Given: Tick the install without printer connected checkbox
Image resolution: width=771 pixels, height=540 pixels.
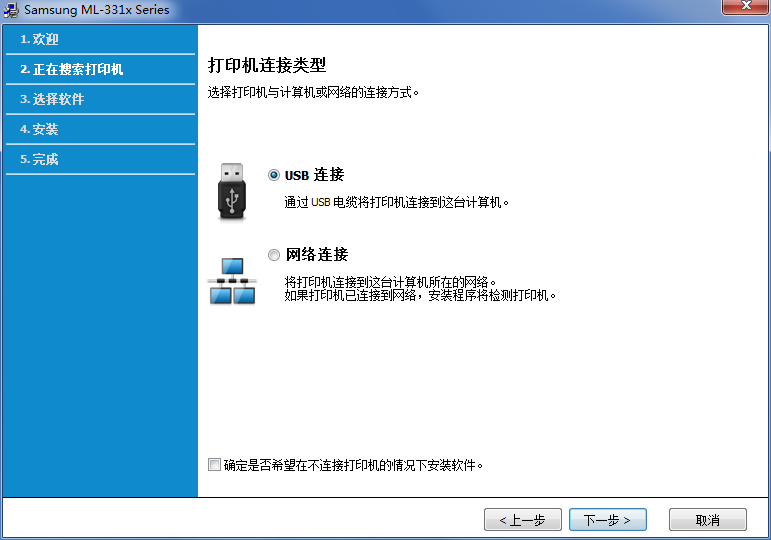Looking at the screenshot, I should pyautogui.click(x=214, y=464).
